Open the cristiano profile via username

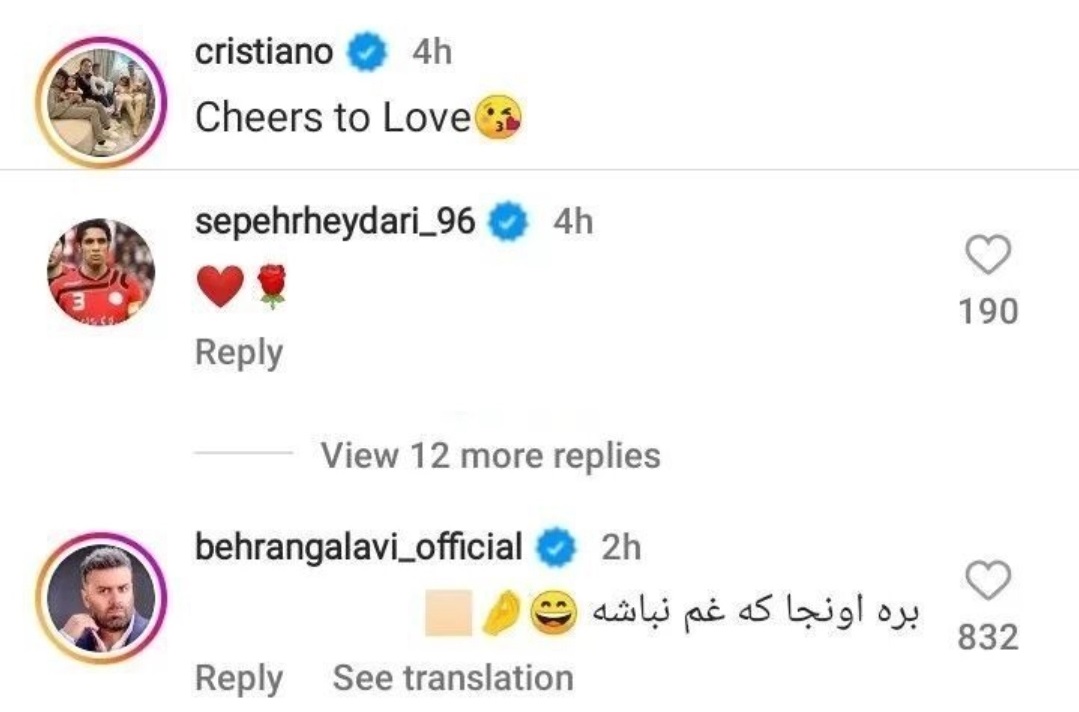click(x=264, y=53)
